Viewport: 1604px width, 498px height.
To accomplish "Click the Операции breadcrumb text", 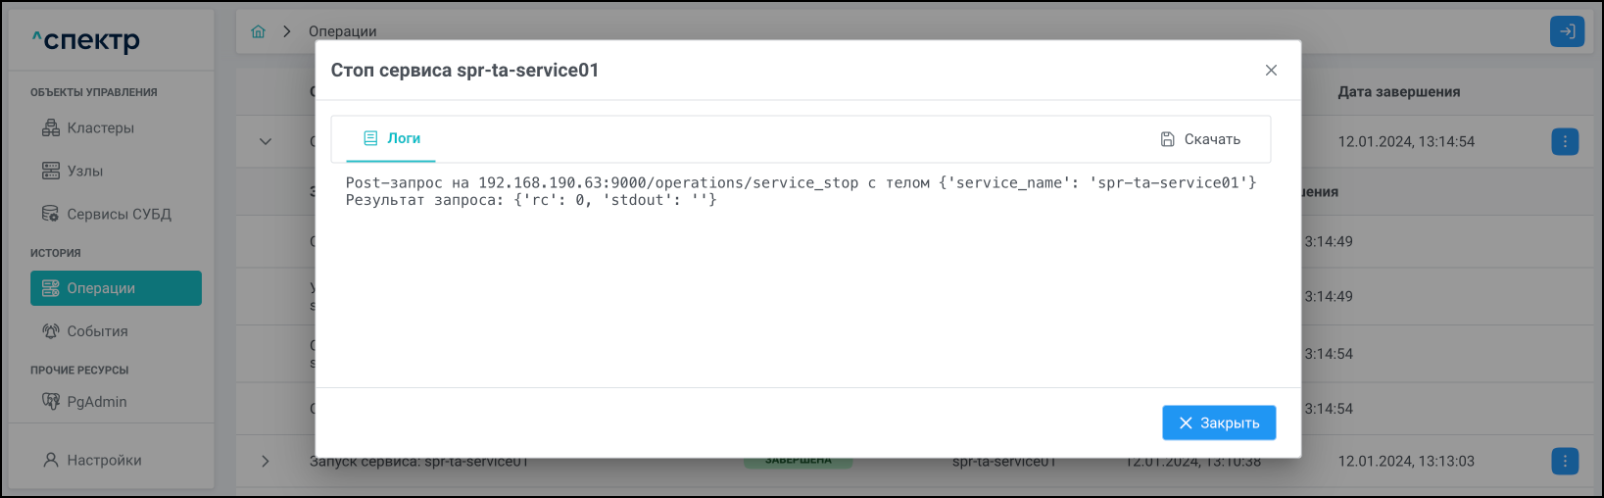I will 342,32.
